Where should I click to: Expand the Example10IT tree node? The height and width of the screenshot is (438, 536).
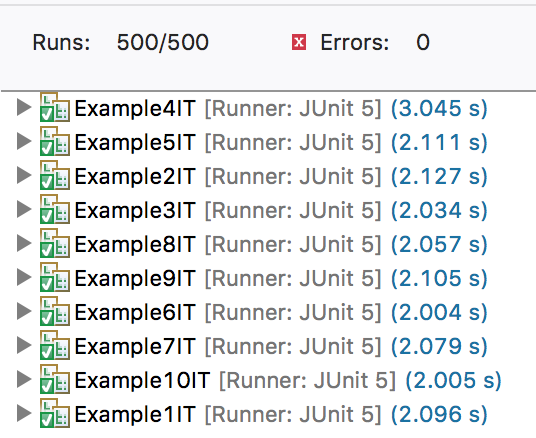24,380
